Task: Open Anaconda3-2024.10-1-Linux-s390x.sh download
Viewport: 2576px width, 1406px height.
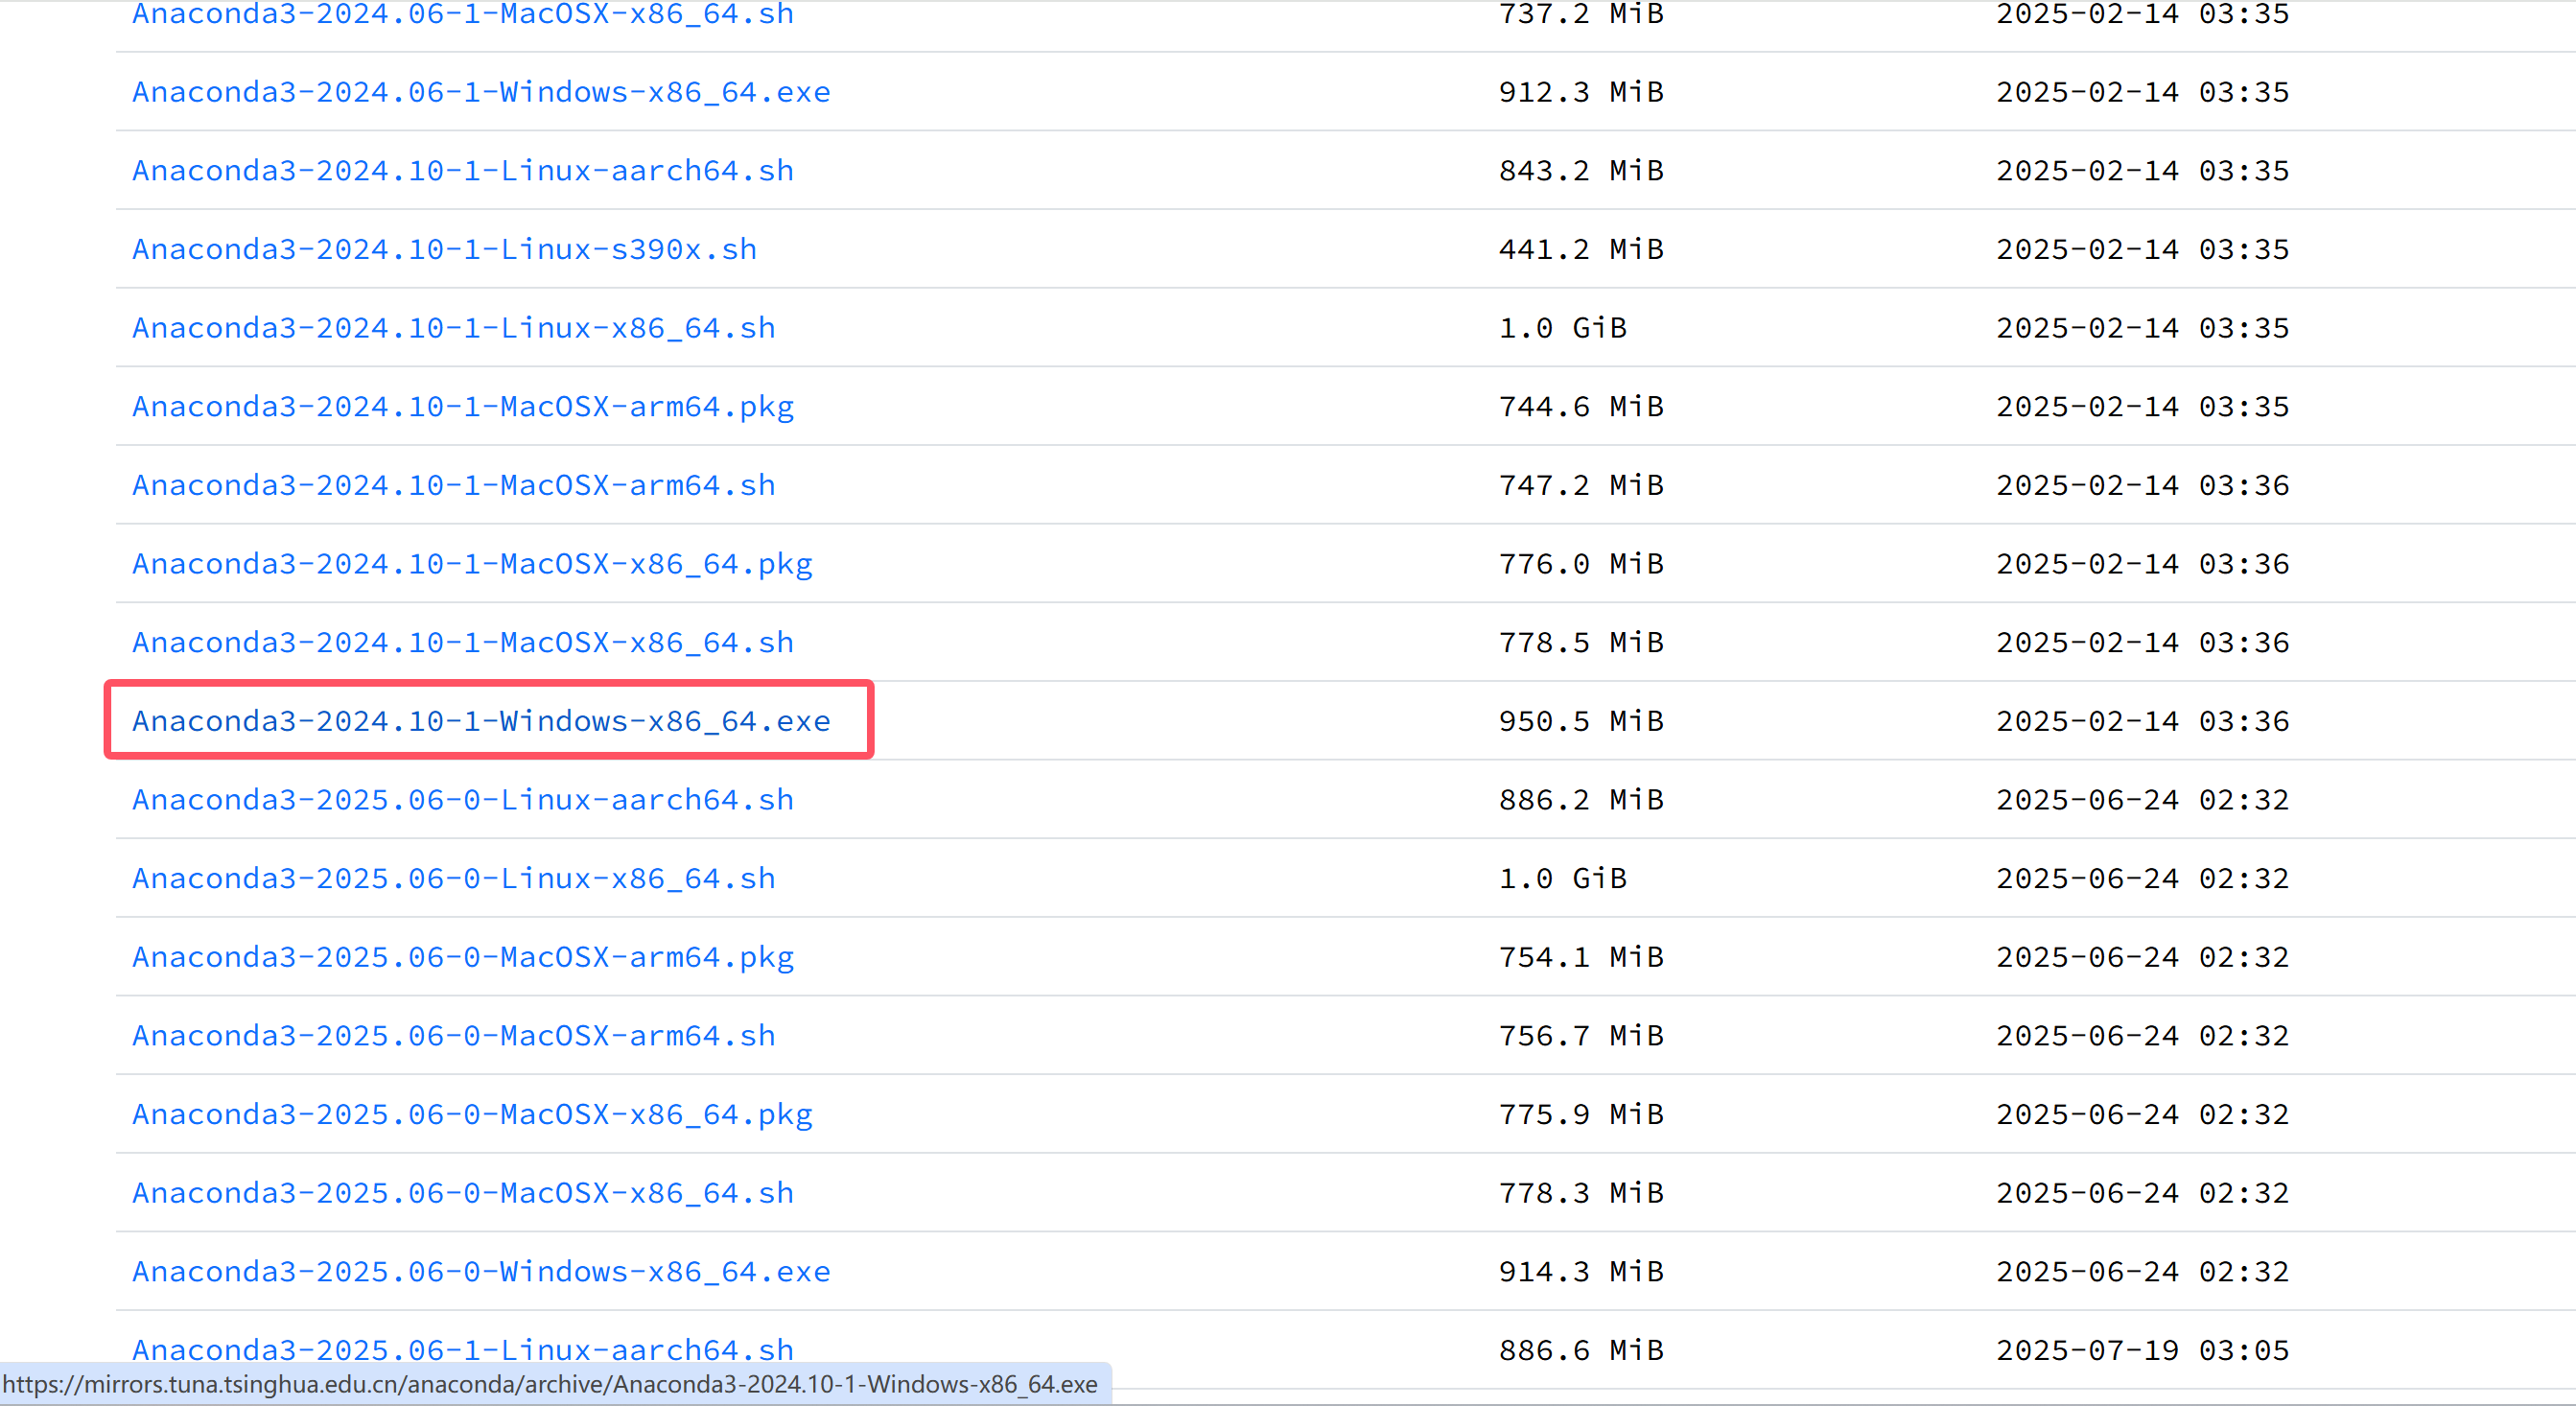Action: (x=443, y=249)
